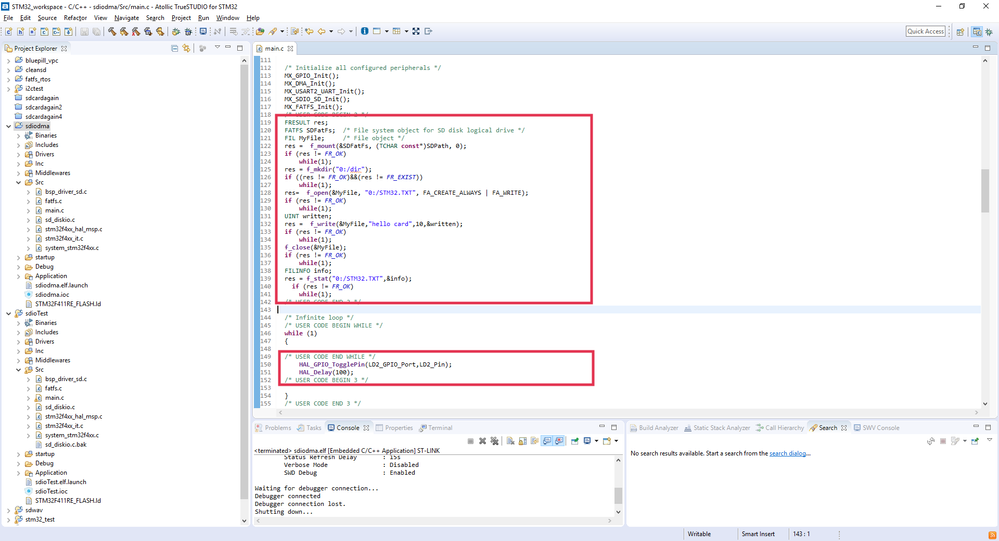The width and height of the screenshot is (999, 541).
Task: Maximize the Project Explorer panel
Action: point(240,48)
